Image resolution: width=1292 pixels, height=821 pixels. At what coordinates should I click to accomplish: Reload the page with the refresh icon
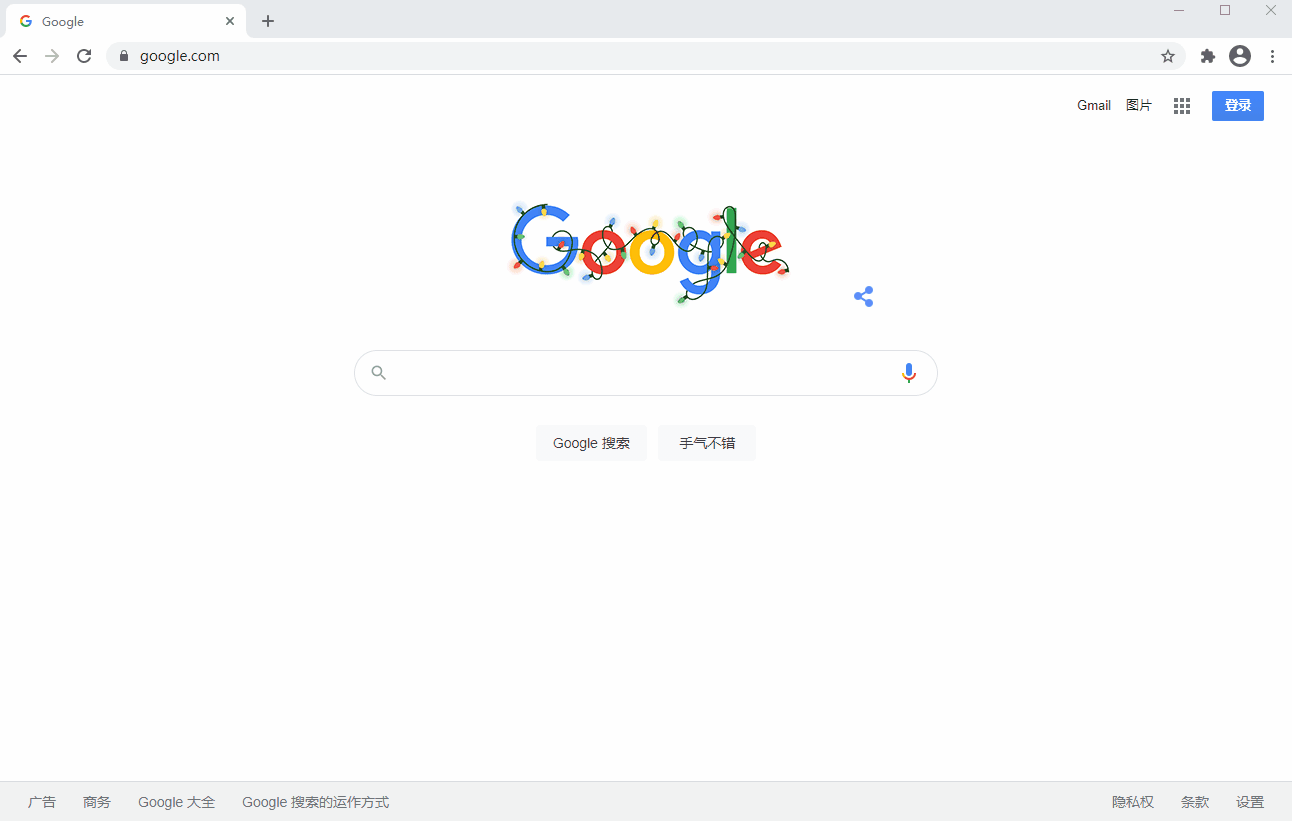(x=84, y=56)
